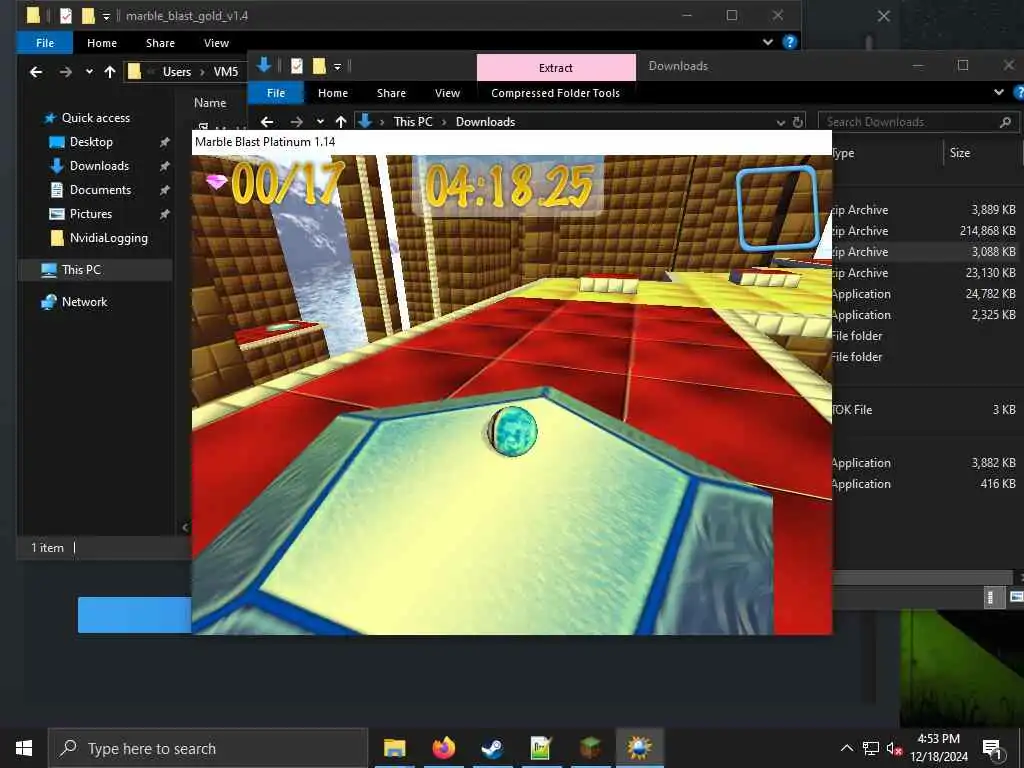Select the Compressed Folder Tools tab

[x=555, y=93]
